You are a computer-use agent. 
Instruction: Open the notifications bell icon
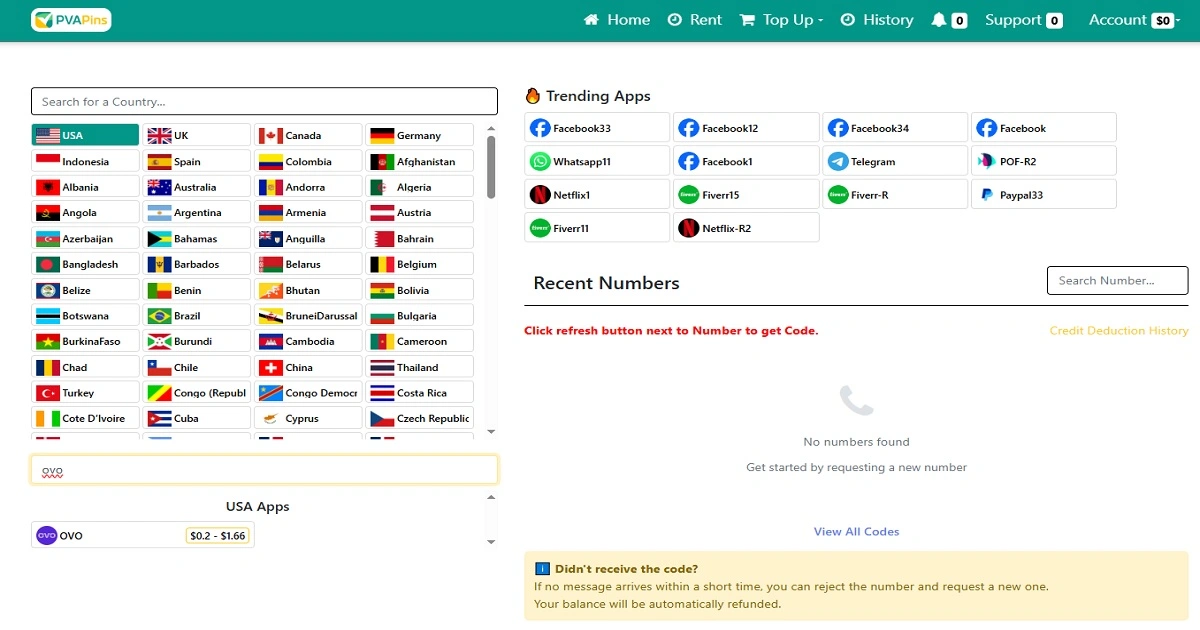pyautogui.click(x=938, y=20)
